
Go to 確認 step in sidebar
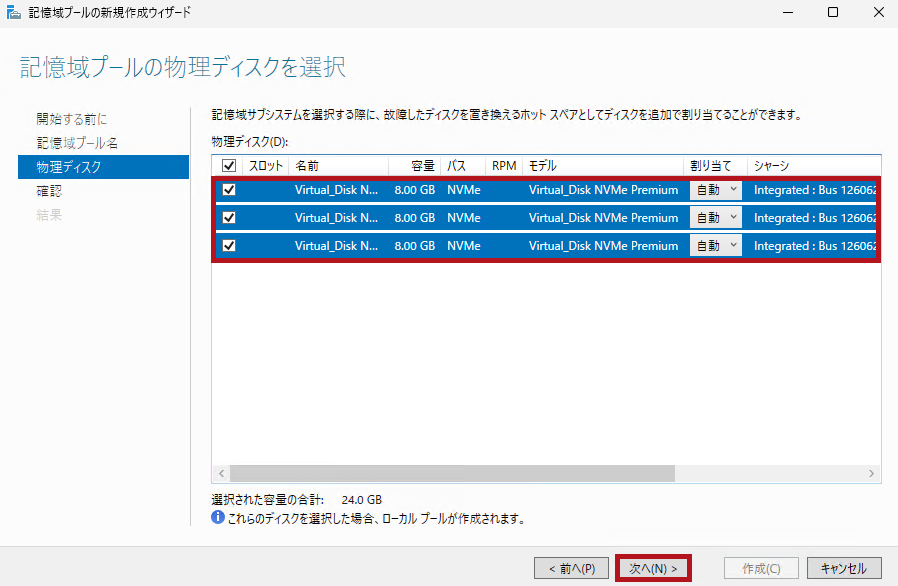tap(49, 191)
